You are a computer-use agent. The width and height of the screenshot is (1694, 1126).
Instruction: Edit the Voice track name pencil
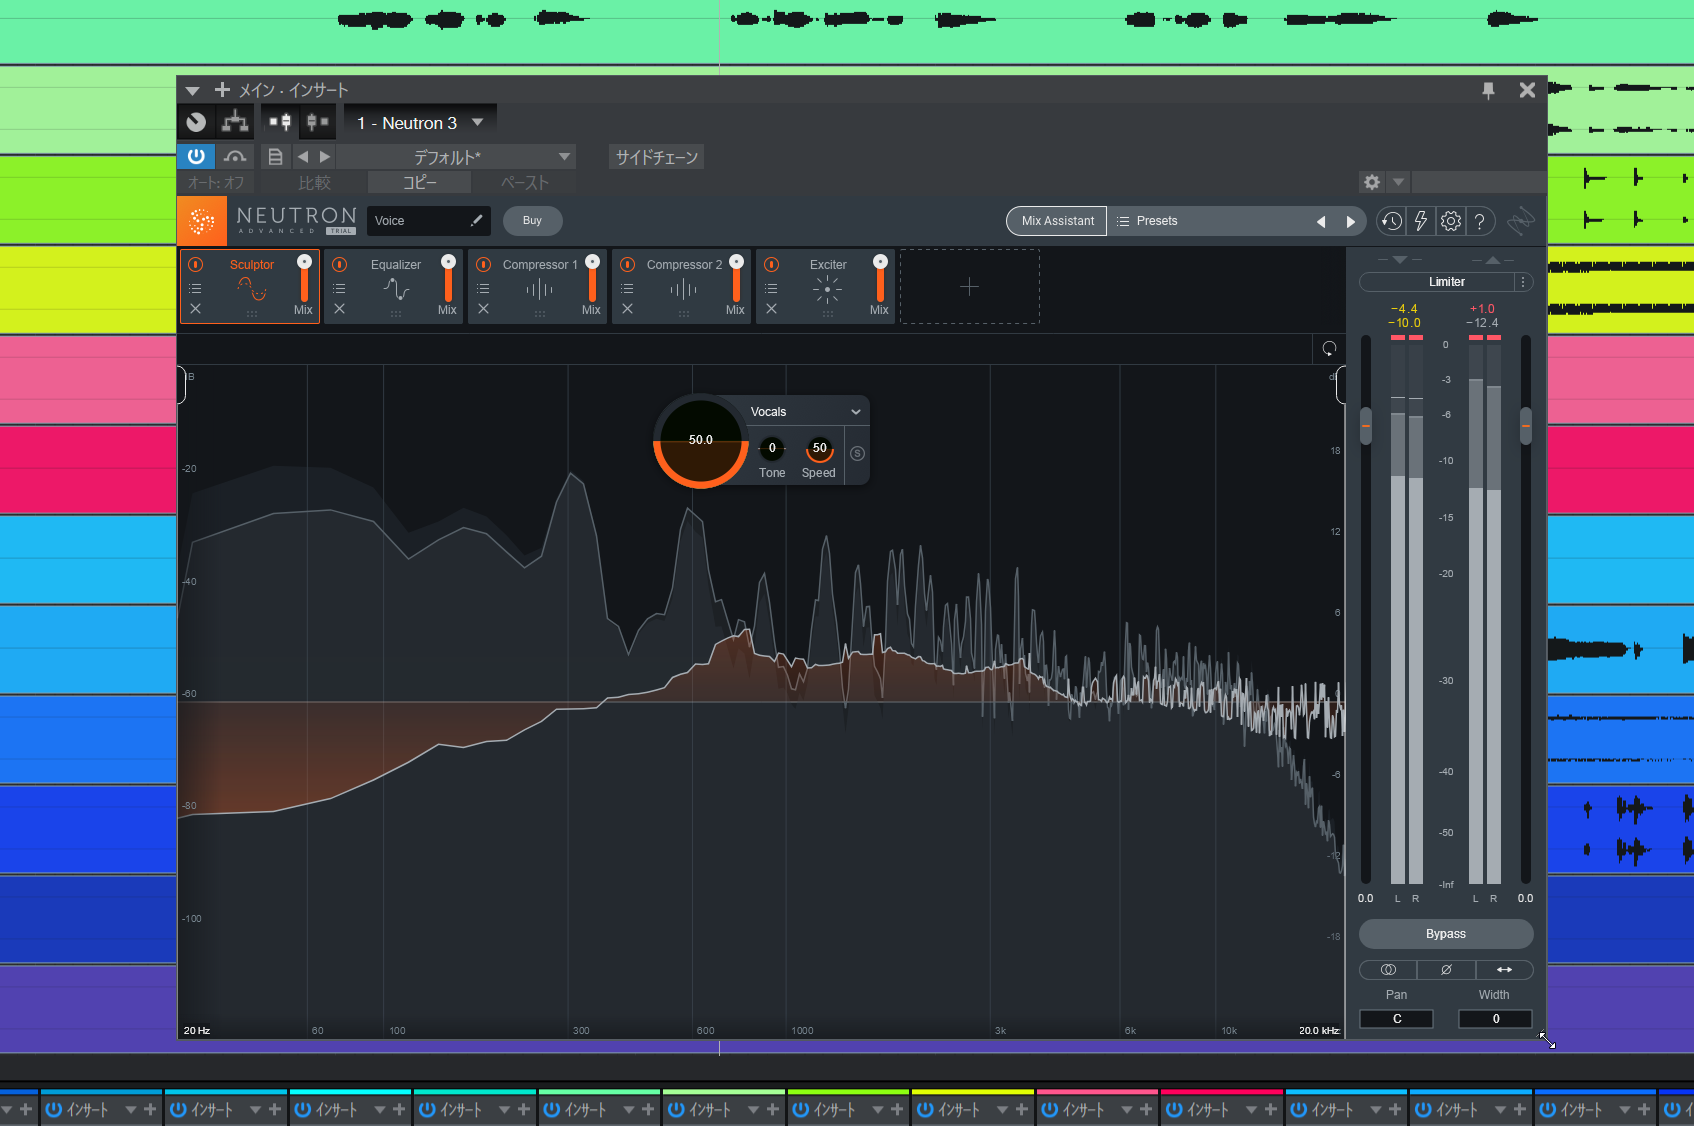point(477,221)
